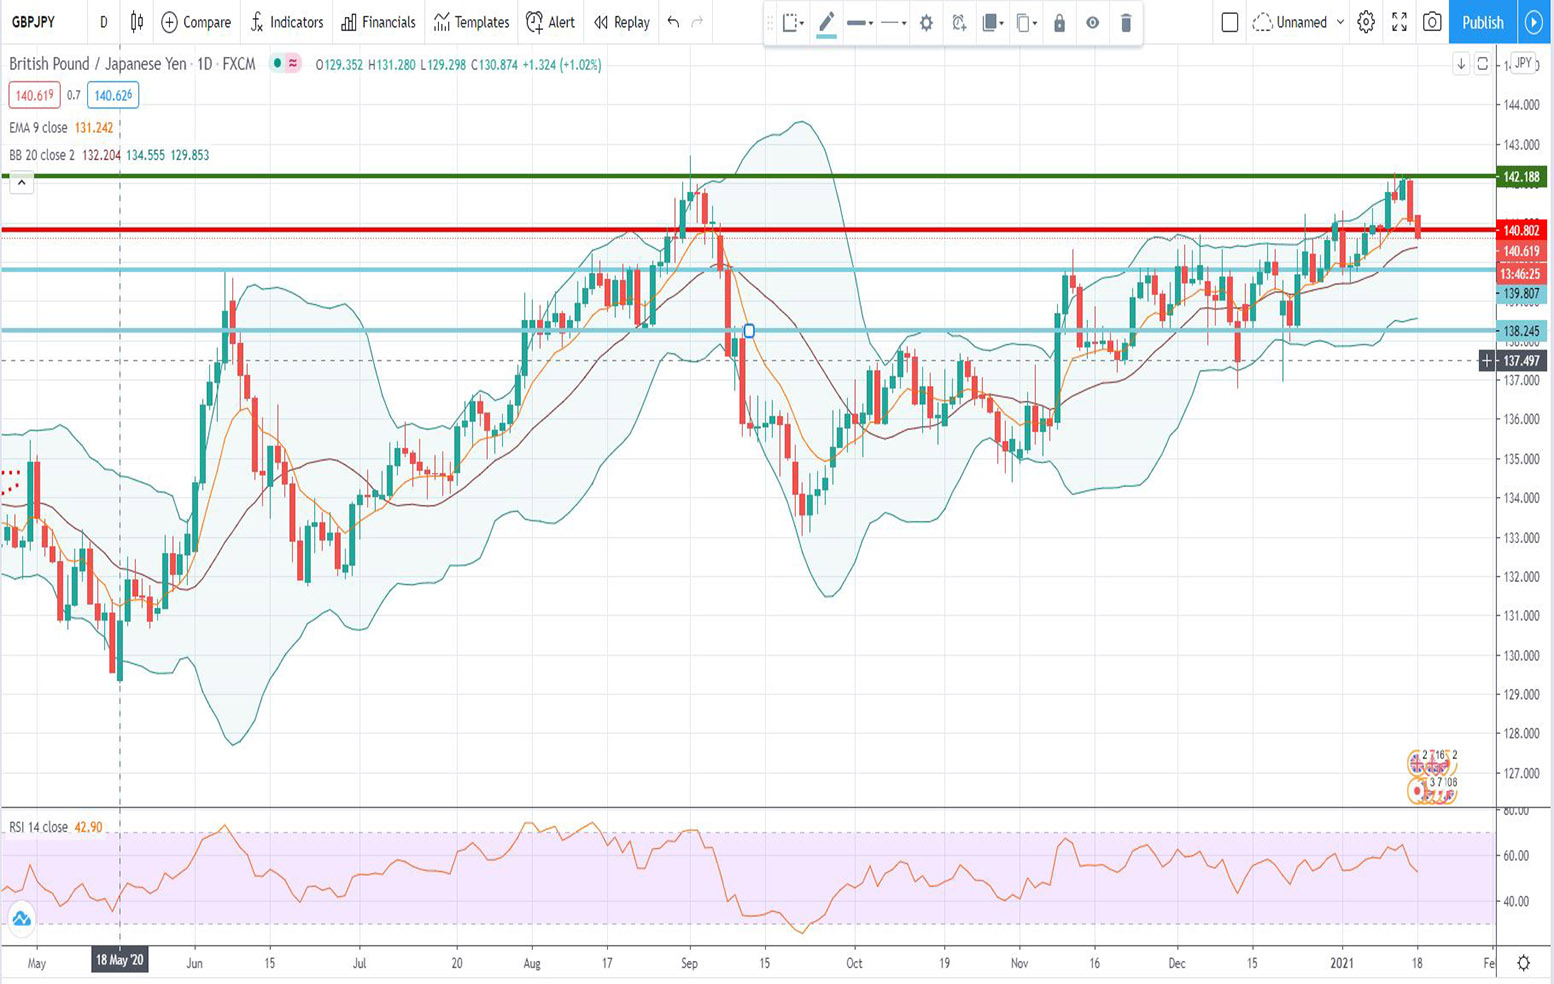Toggle drawing visibility with the eye icon
This screenshot has width=1554, height=984.
(1093, 22)
